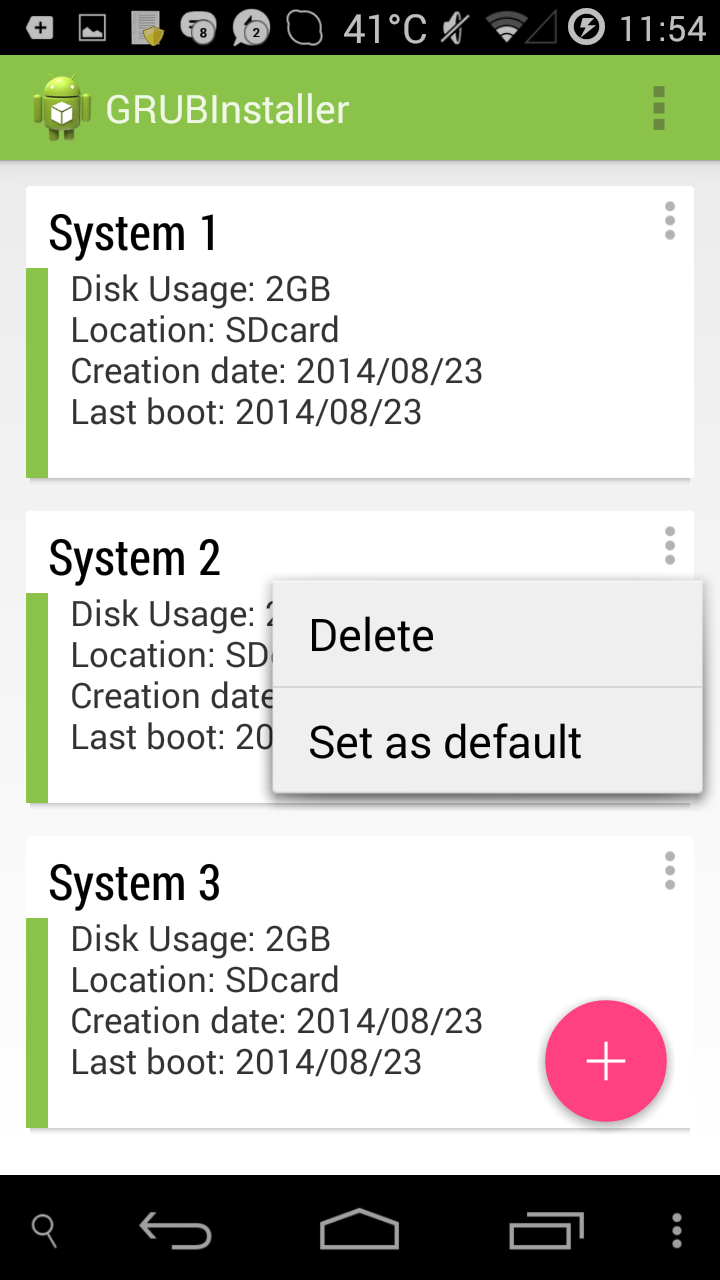Open the action bar overflow menu
The image size is (720, 1280).
pos(658,108)
